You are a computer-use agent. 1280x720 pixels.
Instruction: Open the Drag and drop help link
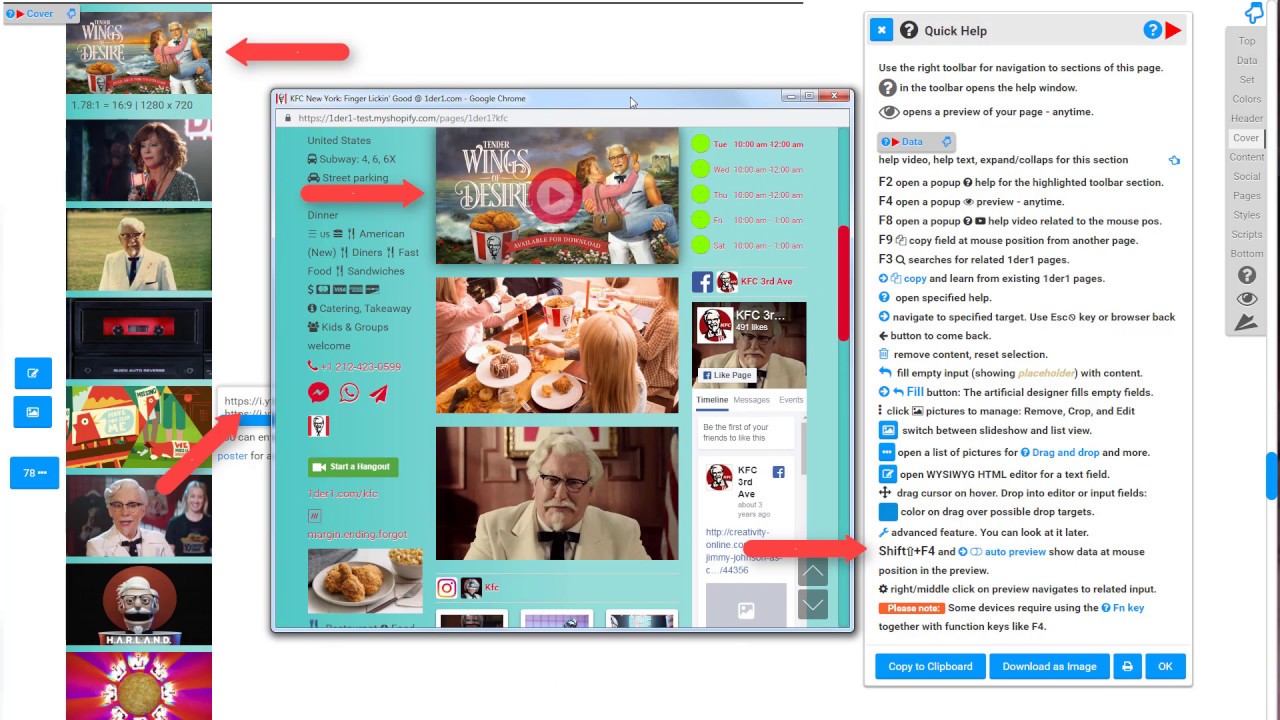coord(1065,453)
